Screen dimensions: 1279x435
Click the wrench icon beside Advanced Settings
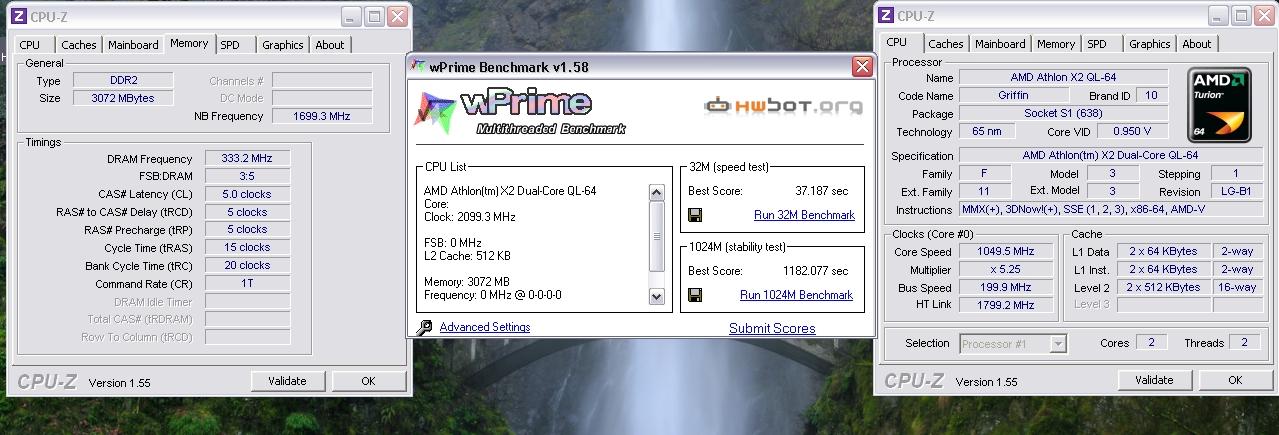(423, 327)
